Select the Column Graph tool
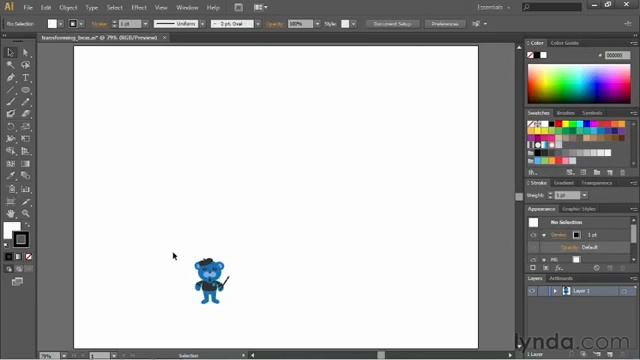The height and width of the screenshot is (360, 640). (25, 189)
